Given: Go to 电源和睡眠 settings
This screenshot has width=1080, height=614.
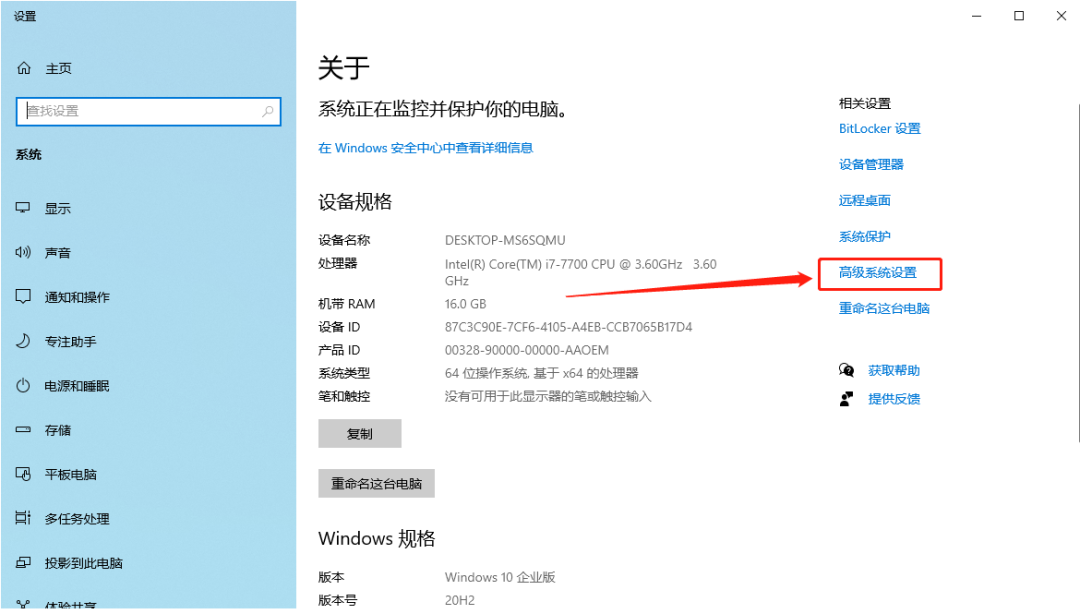Looking at the screenshot, I should (77, 386).
